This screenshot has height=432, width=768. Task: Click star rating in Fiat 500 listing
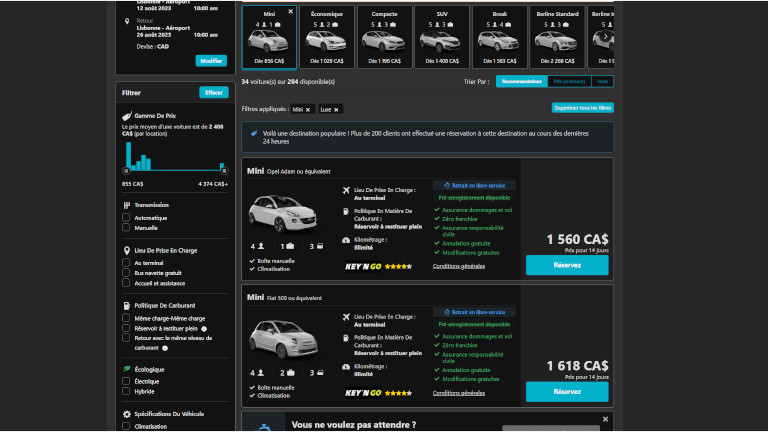coord(398,393)
